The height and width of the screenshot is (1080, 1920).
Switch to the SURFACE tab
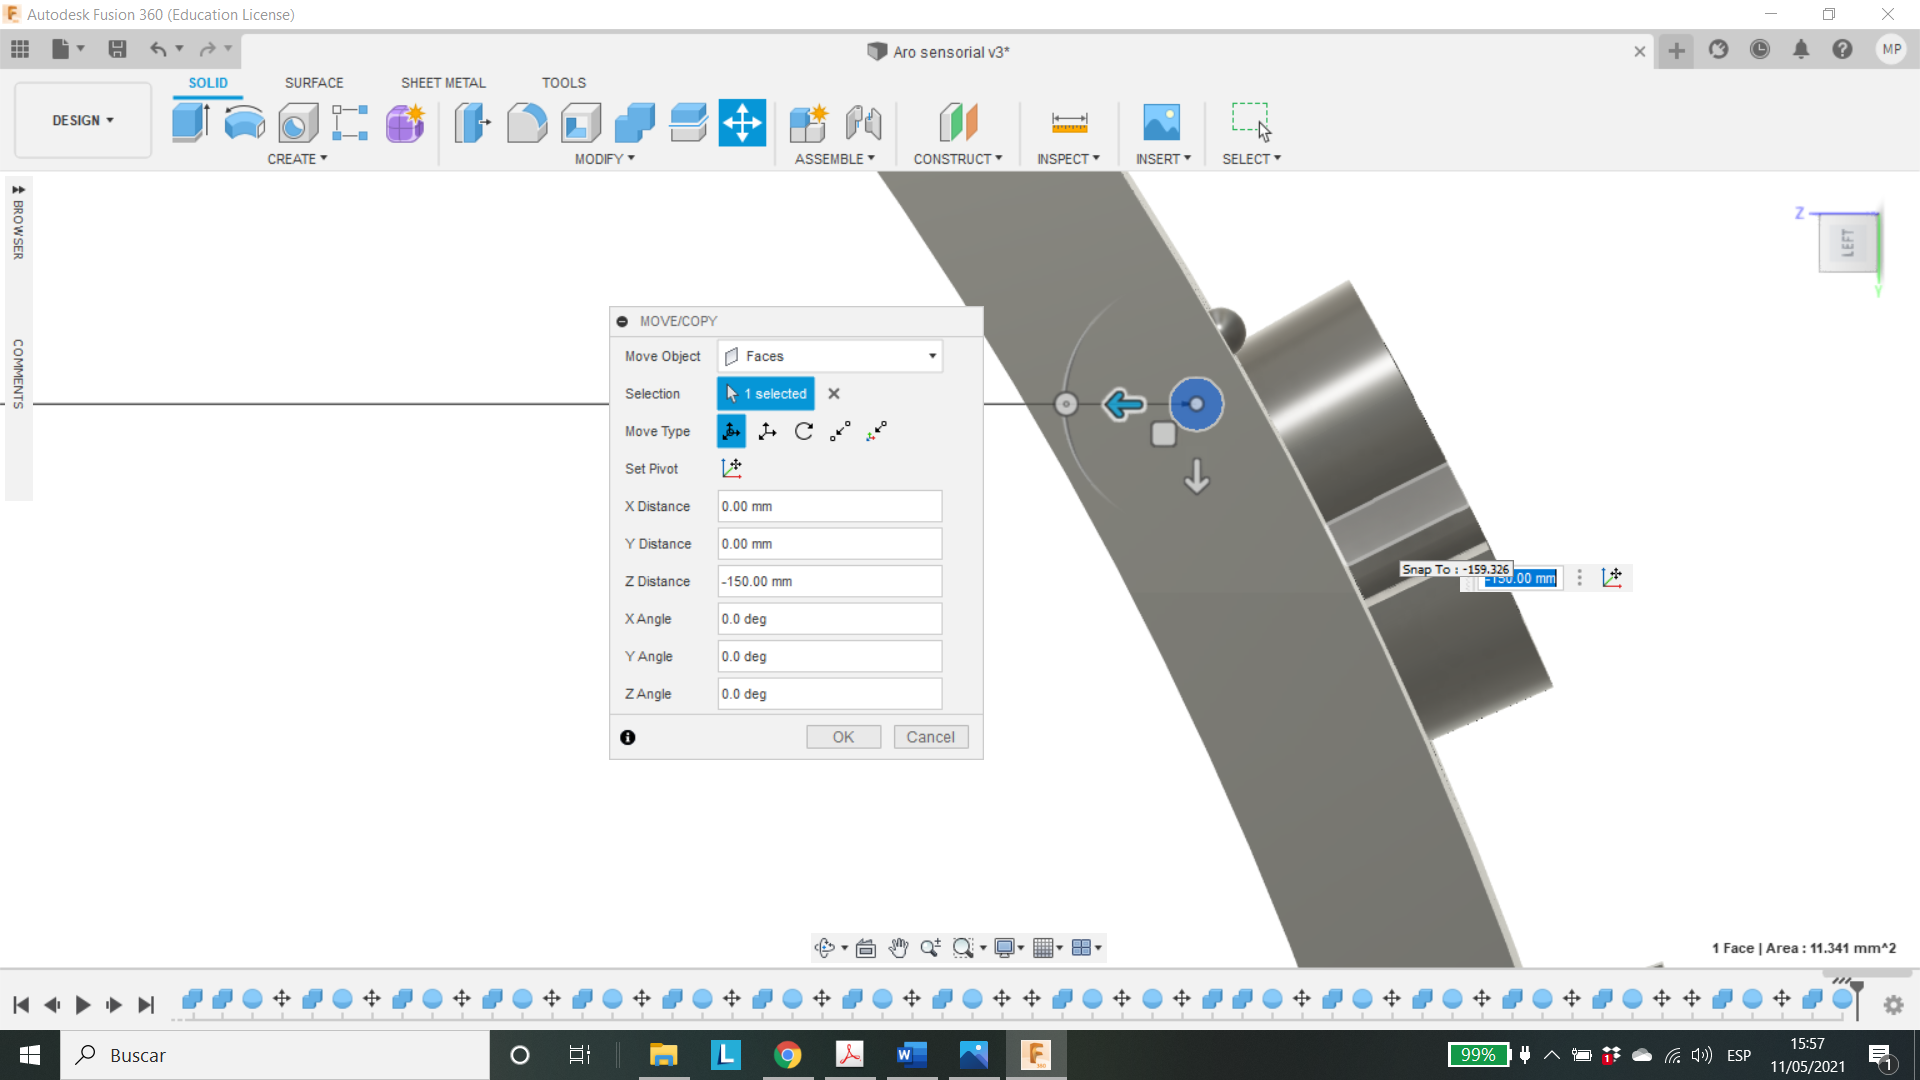tap(314, 83)
